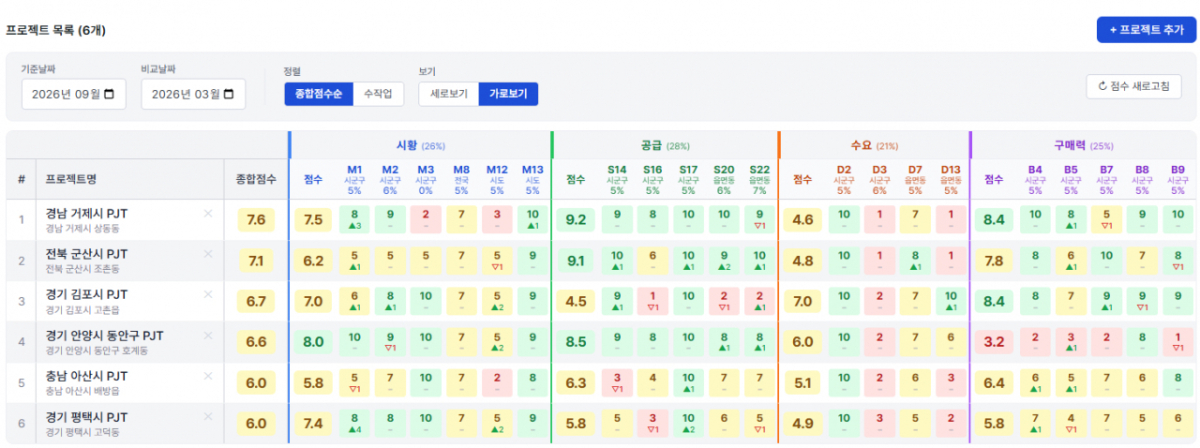The image size is (1200, 448).
Task: Click 경기 안양시 종합점수 6.6 cell
Action: point(255,342)
